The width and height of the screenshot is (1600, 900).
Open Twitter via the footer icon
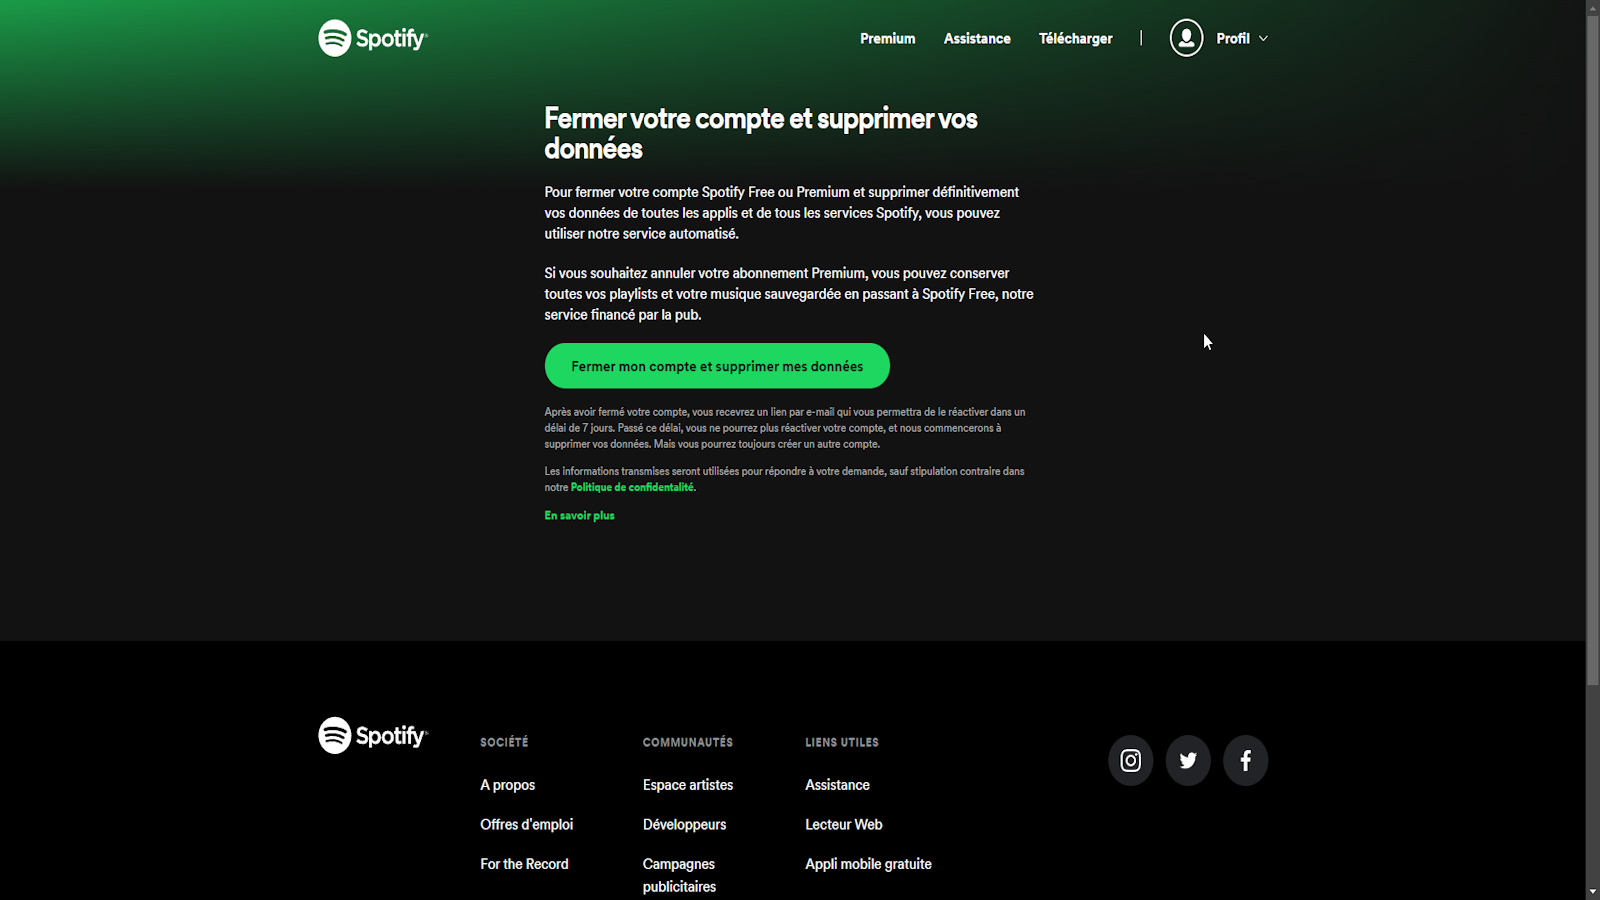[x=1188, y=760]
